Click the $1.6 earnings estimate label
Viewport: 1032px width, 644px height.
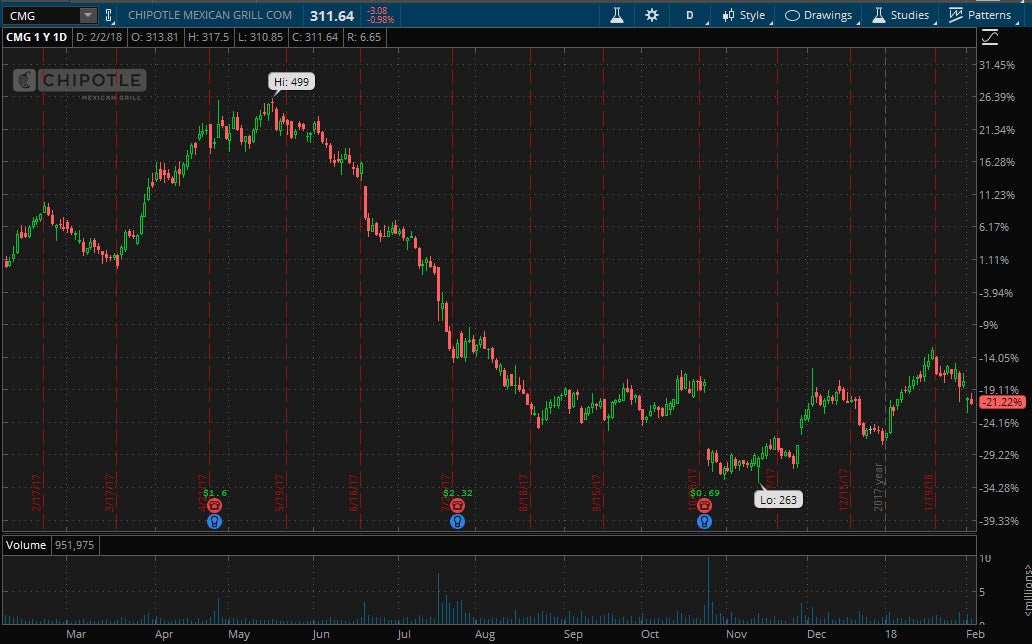pyautogui.click(x=215, y=493)
